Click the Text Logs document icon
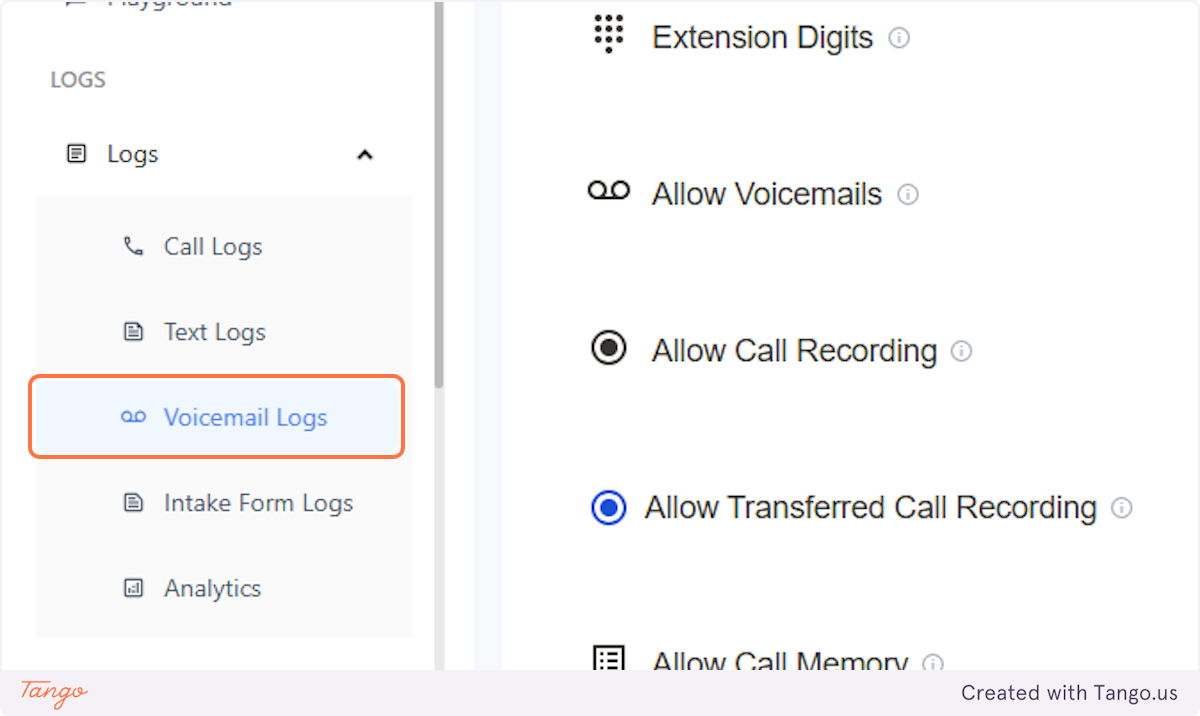Viewport: 1200px width, 716px height. tap(134, 331)
